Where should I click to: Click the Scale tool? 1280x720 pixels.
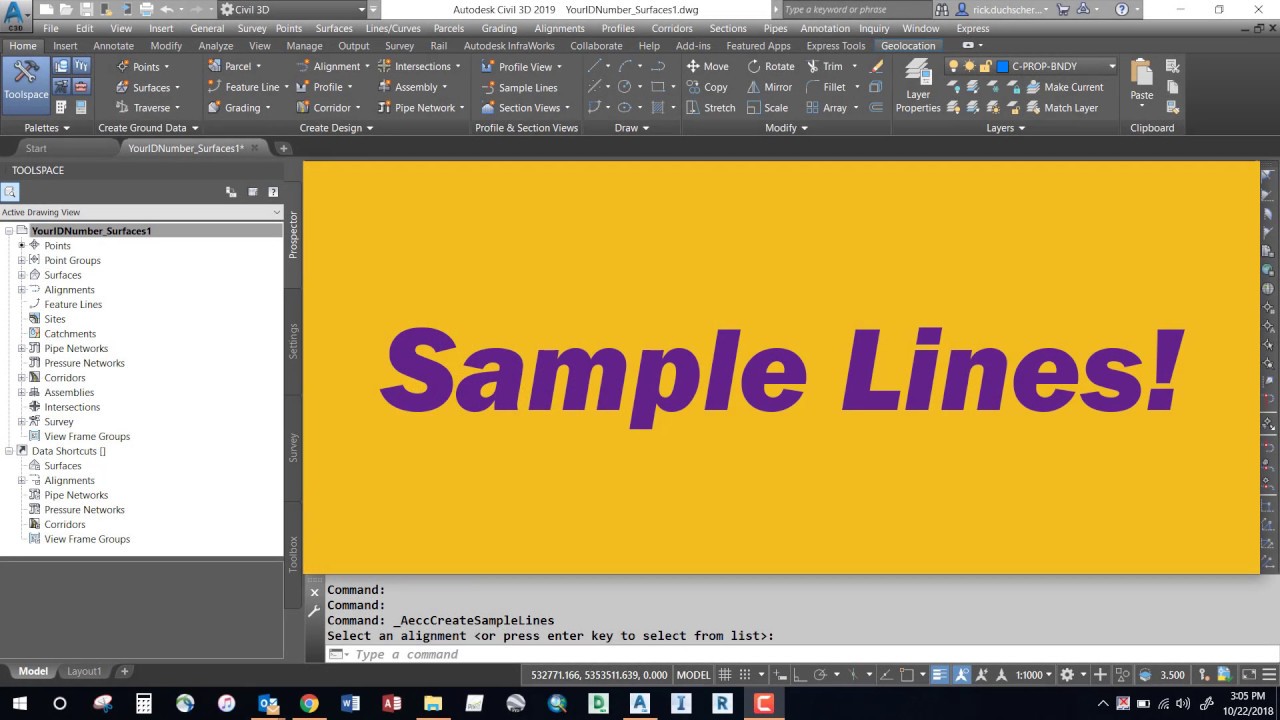(x=767, y=108)
